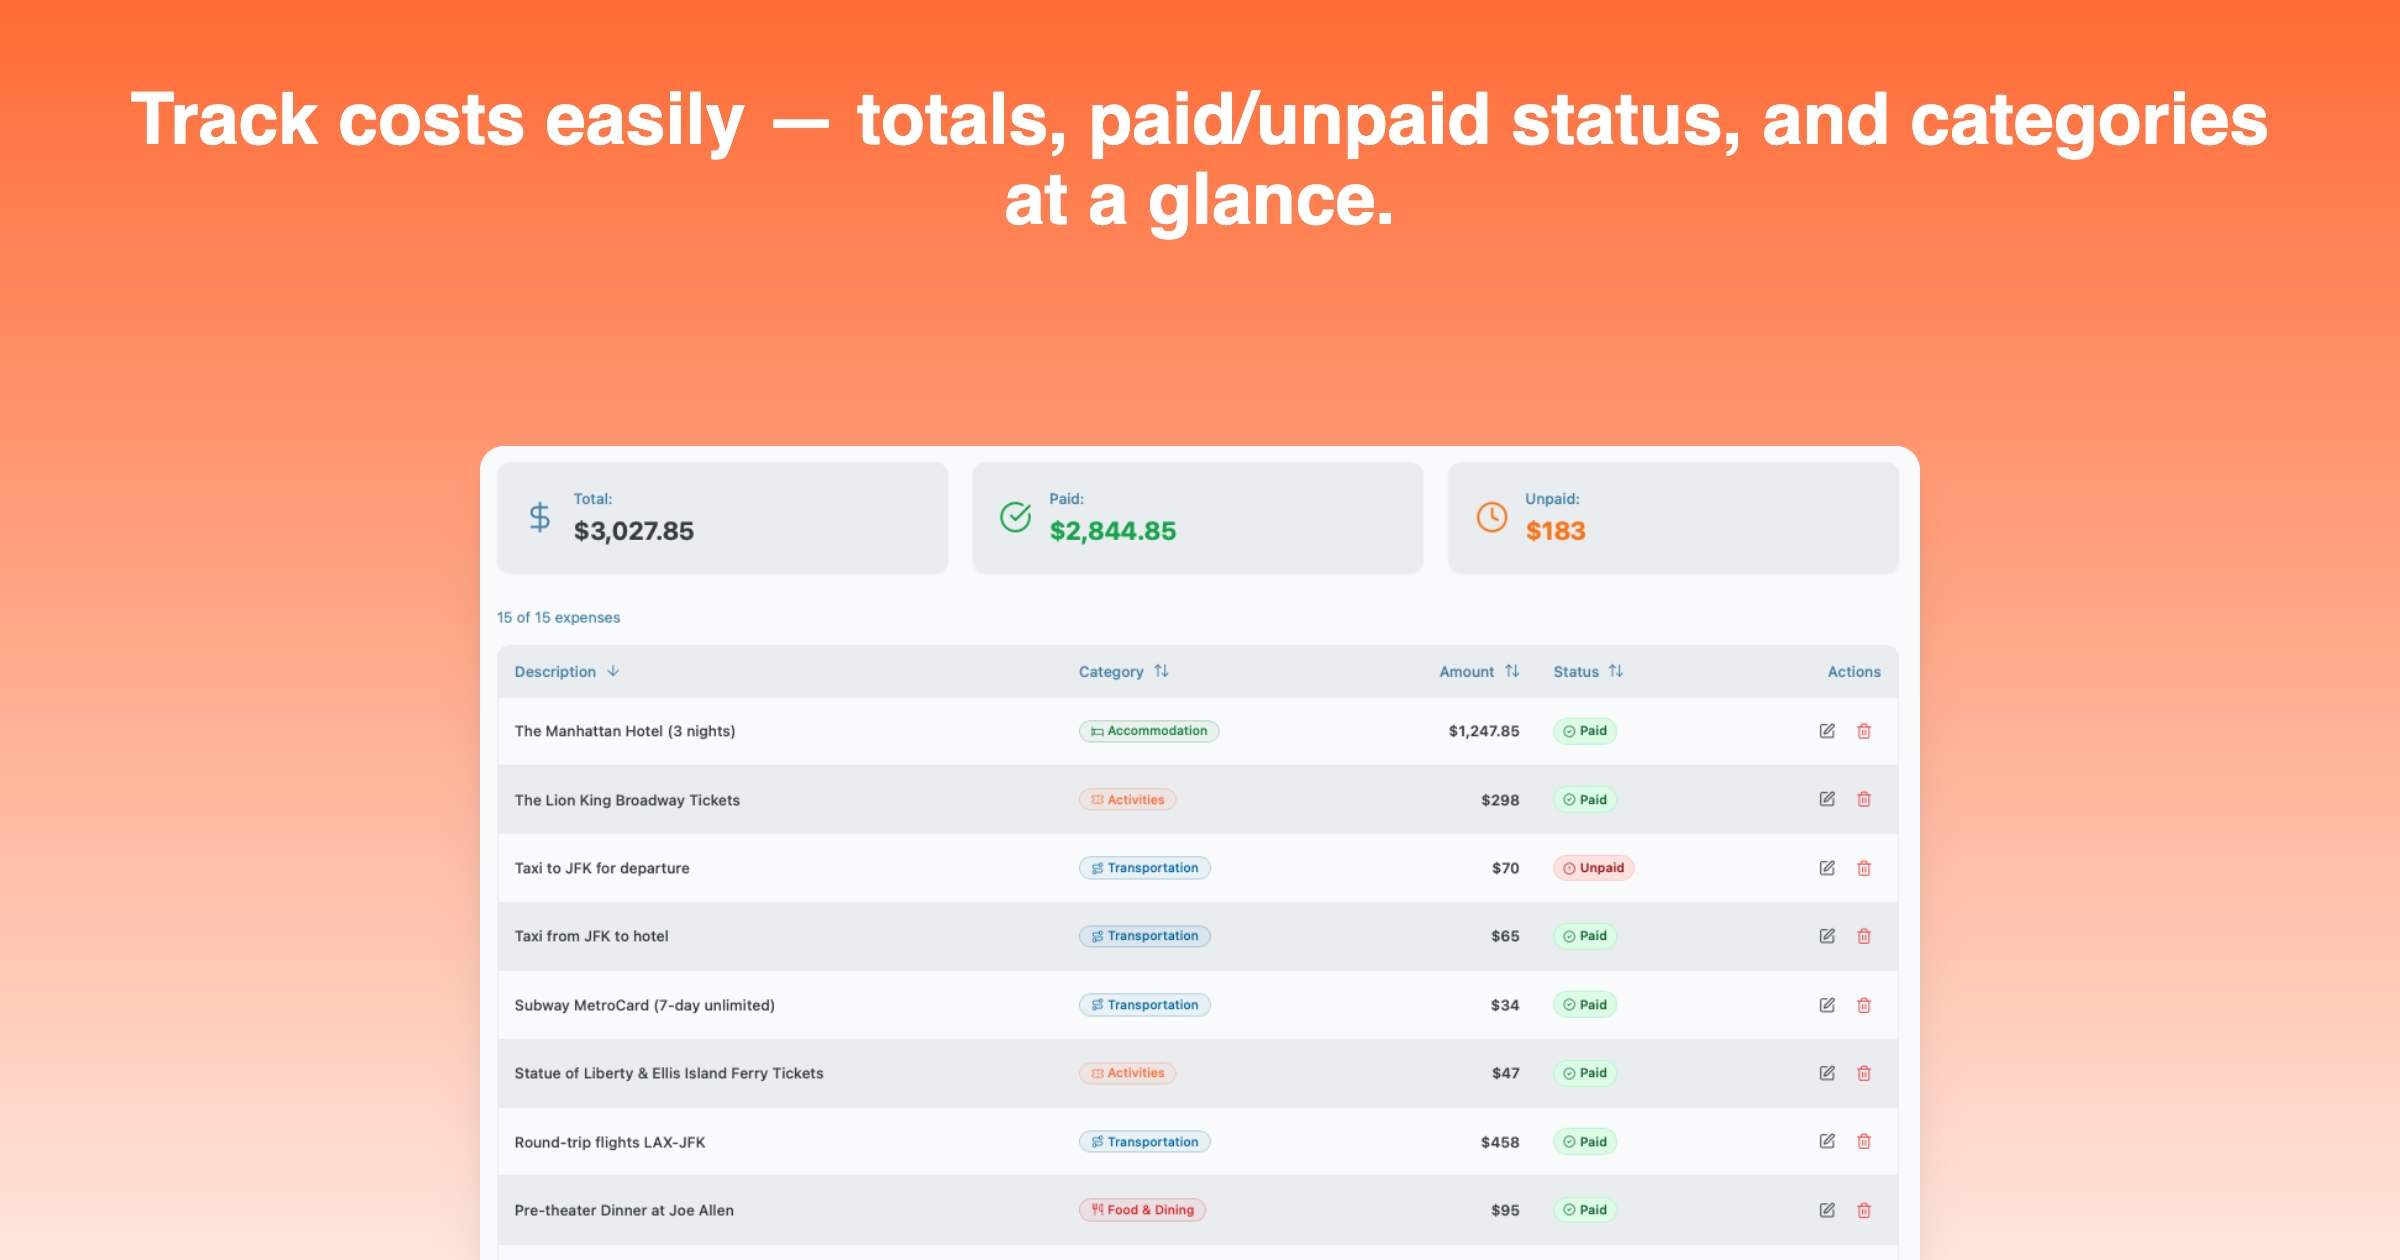Screen dimensions: 2400x1260
Task: Select the Unpaid $183 summary card
Action: [x=1672, y=518]
